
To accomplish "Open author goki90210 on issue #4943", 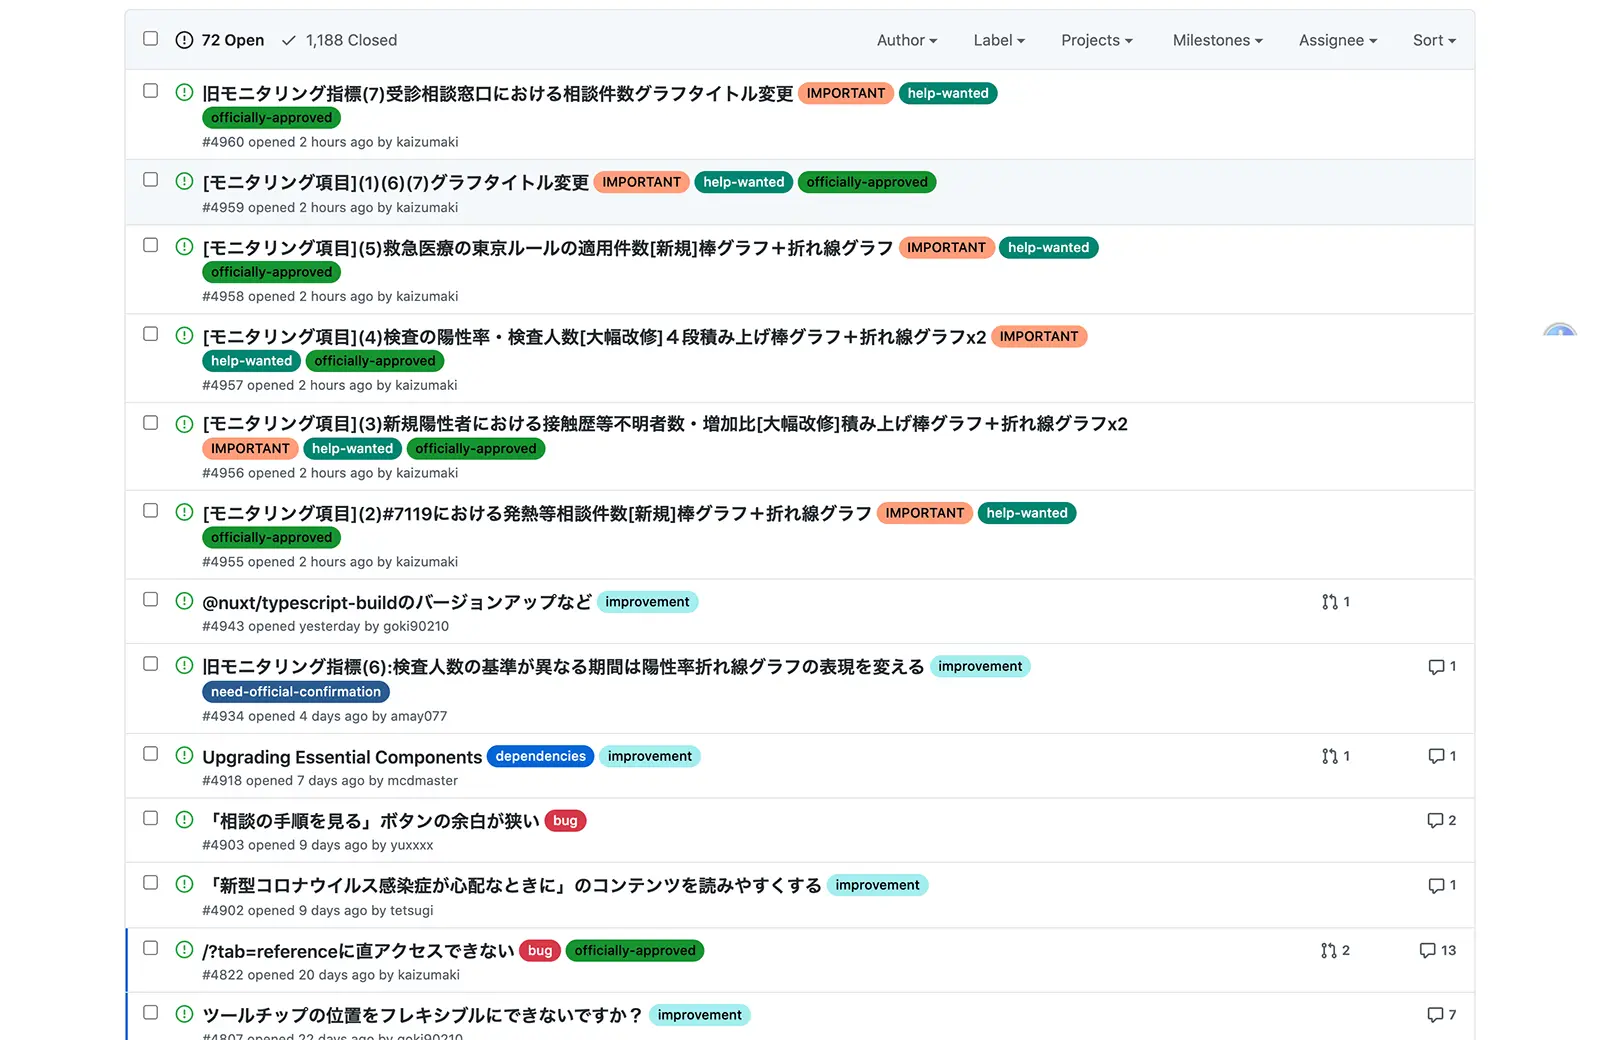I will tap(416, 626).
